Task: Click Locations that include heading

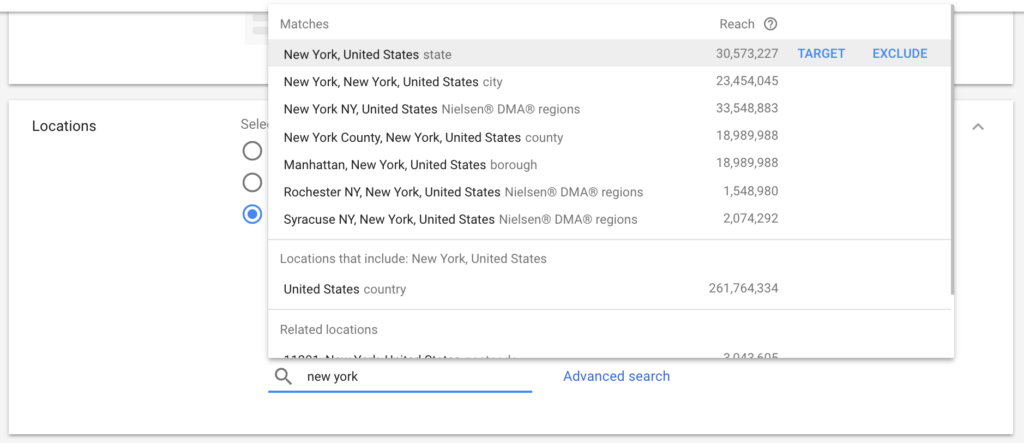Action: tap(413, 259)
